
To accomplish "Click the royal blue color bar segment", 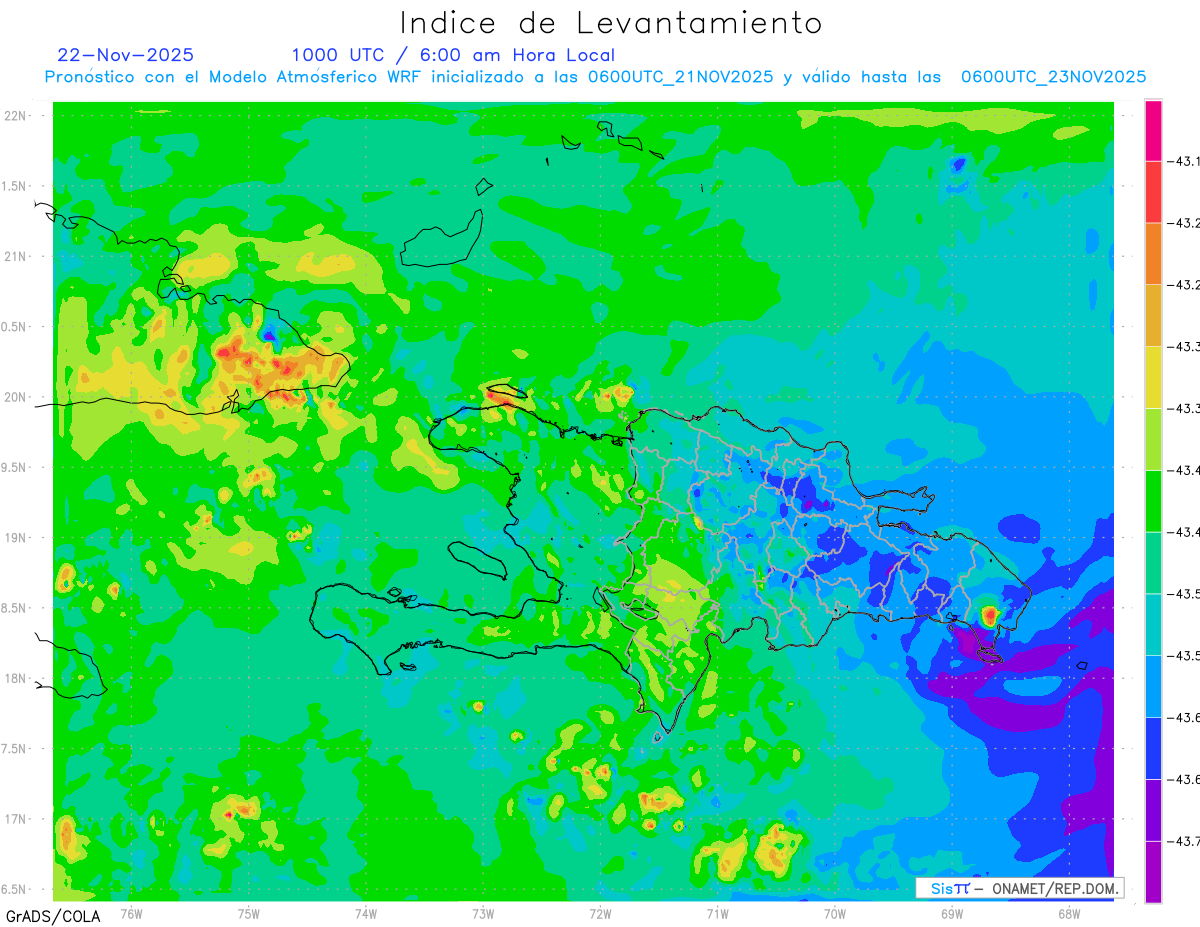I will click(1153, 748).
